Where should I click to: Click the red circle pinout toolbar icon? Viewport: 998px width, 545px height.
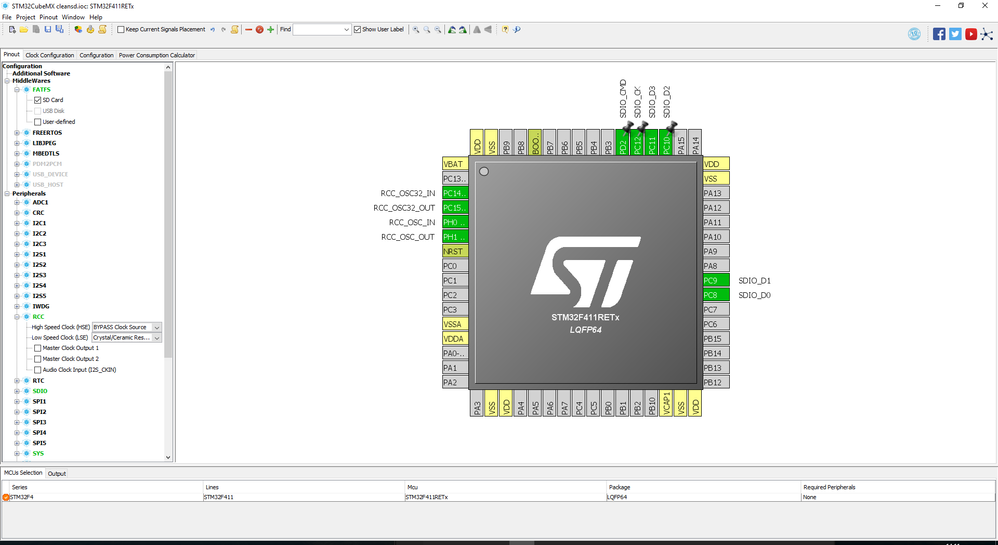[x=260, y=29]
